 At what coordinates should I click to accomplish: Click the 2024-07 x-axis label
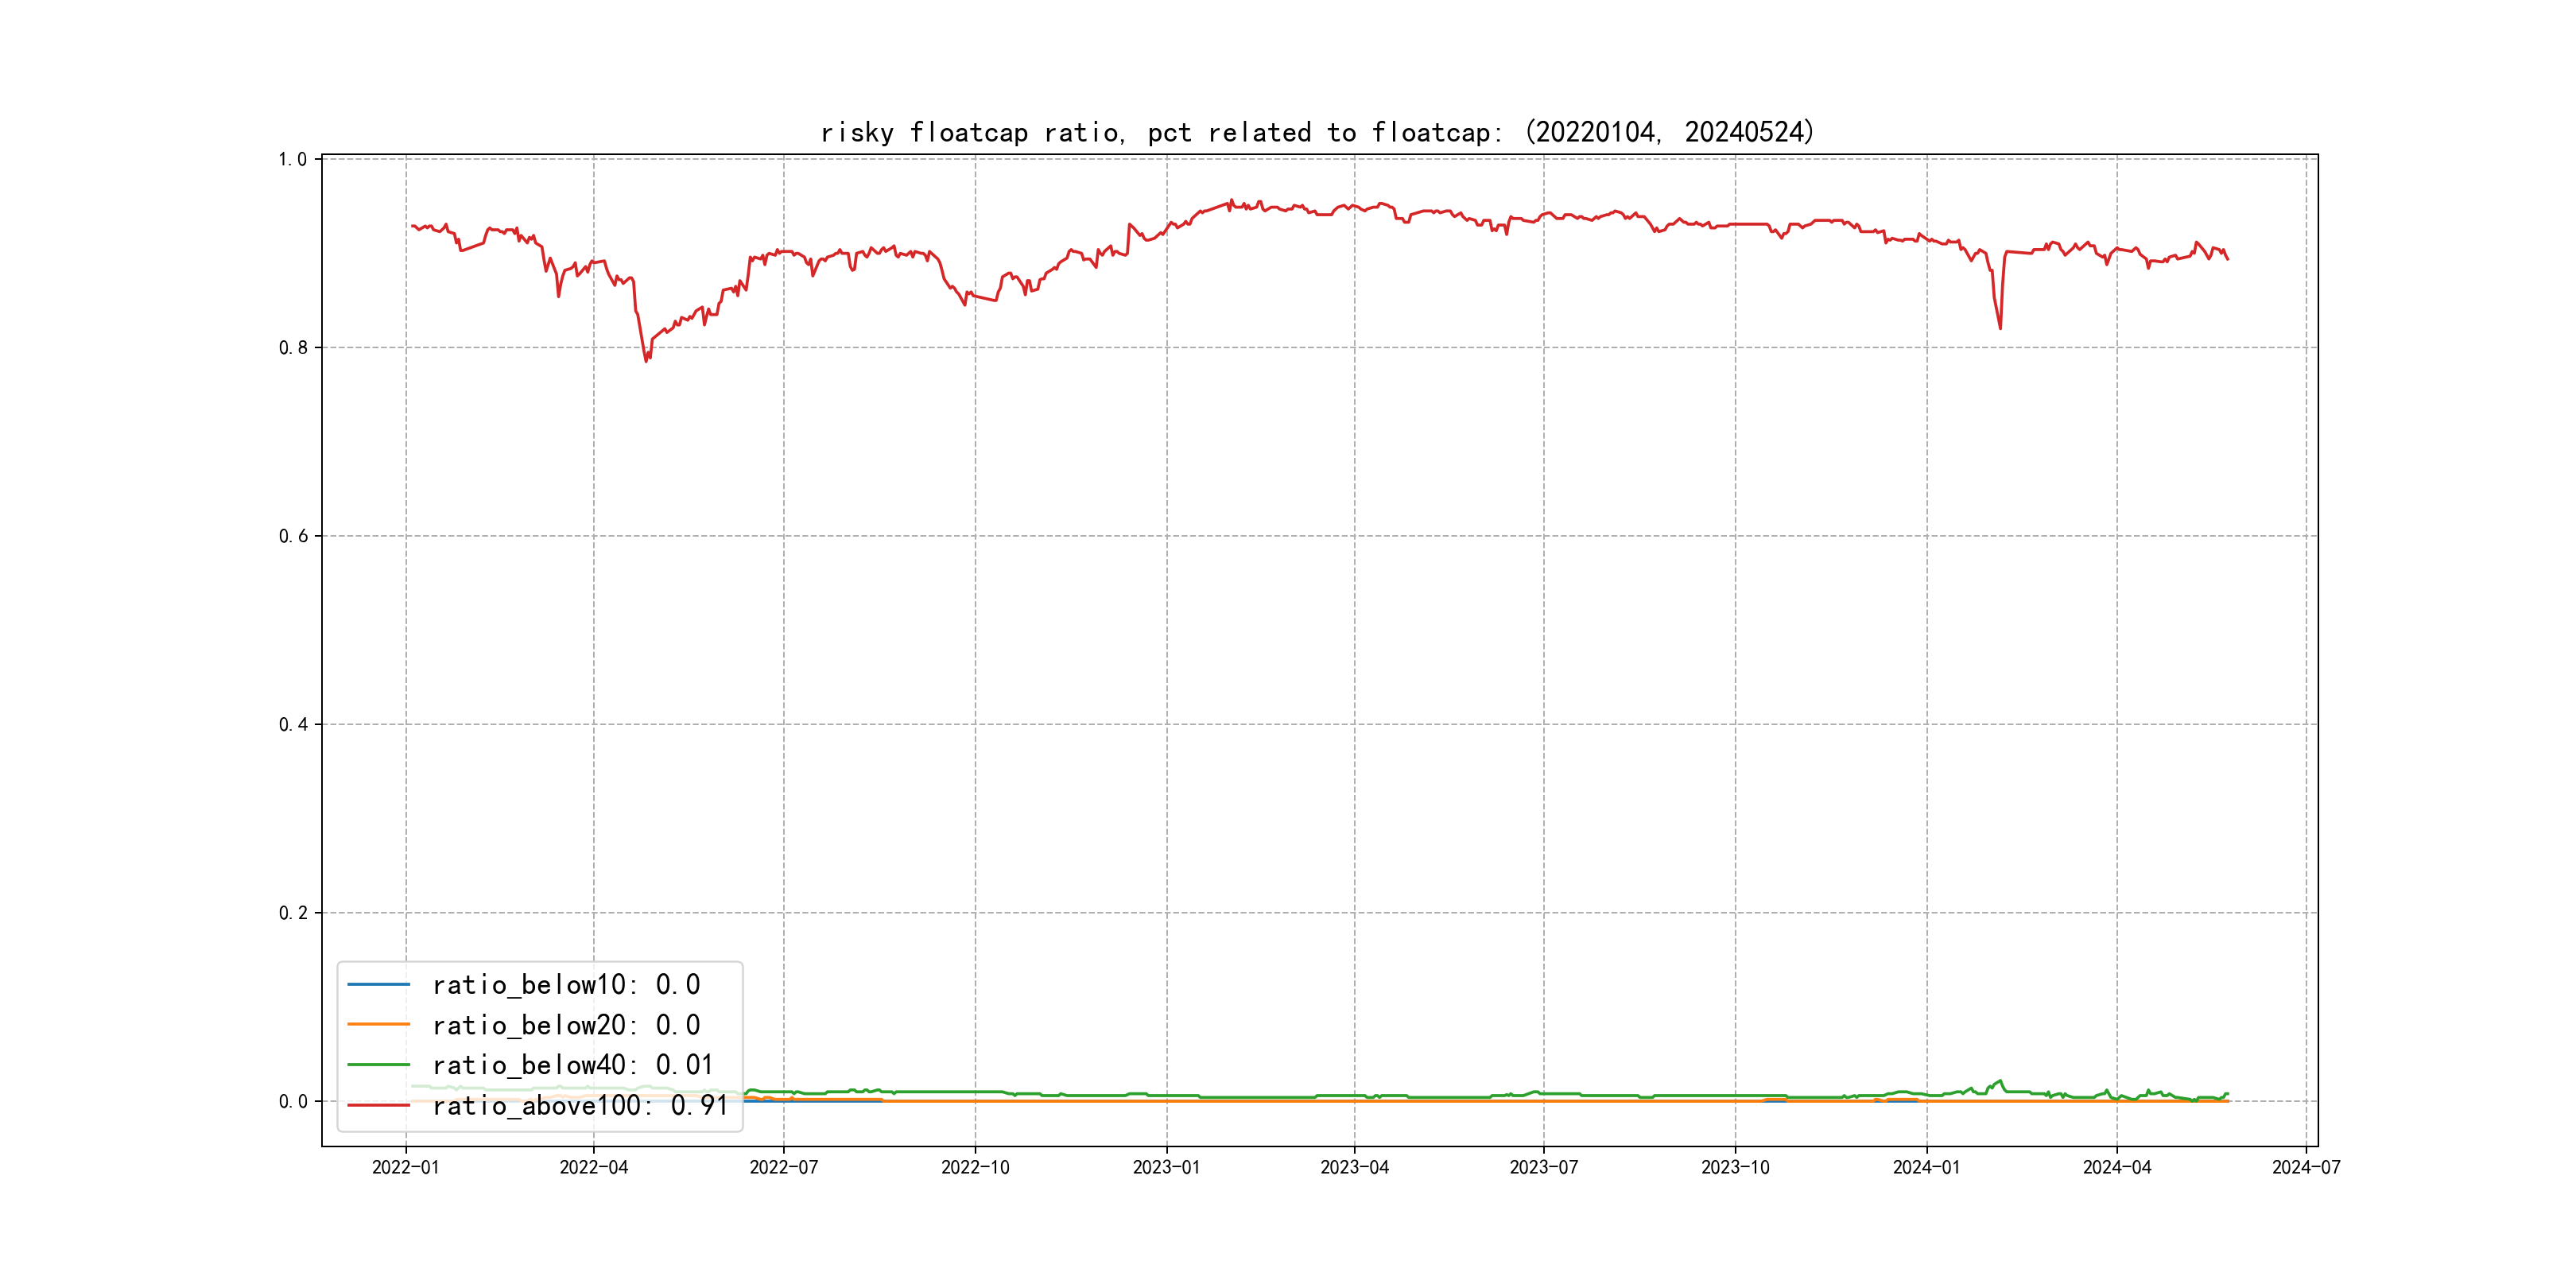[x=2306, y=1167]
